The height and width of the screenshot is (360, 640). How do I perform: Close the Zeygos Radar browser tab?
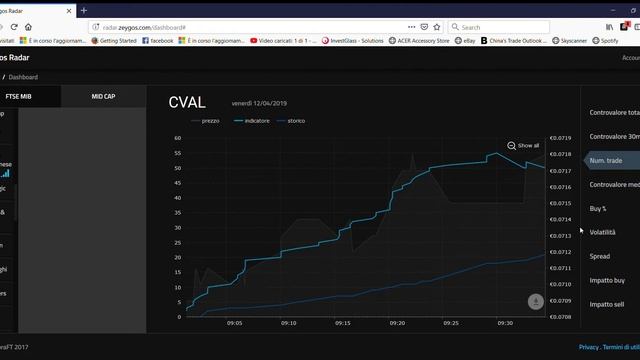69,11
